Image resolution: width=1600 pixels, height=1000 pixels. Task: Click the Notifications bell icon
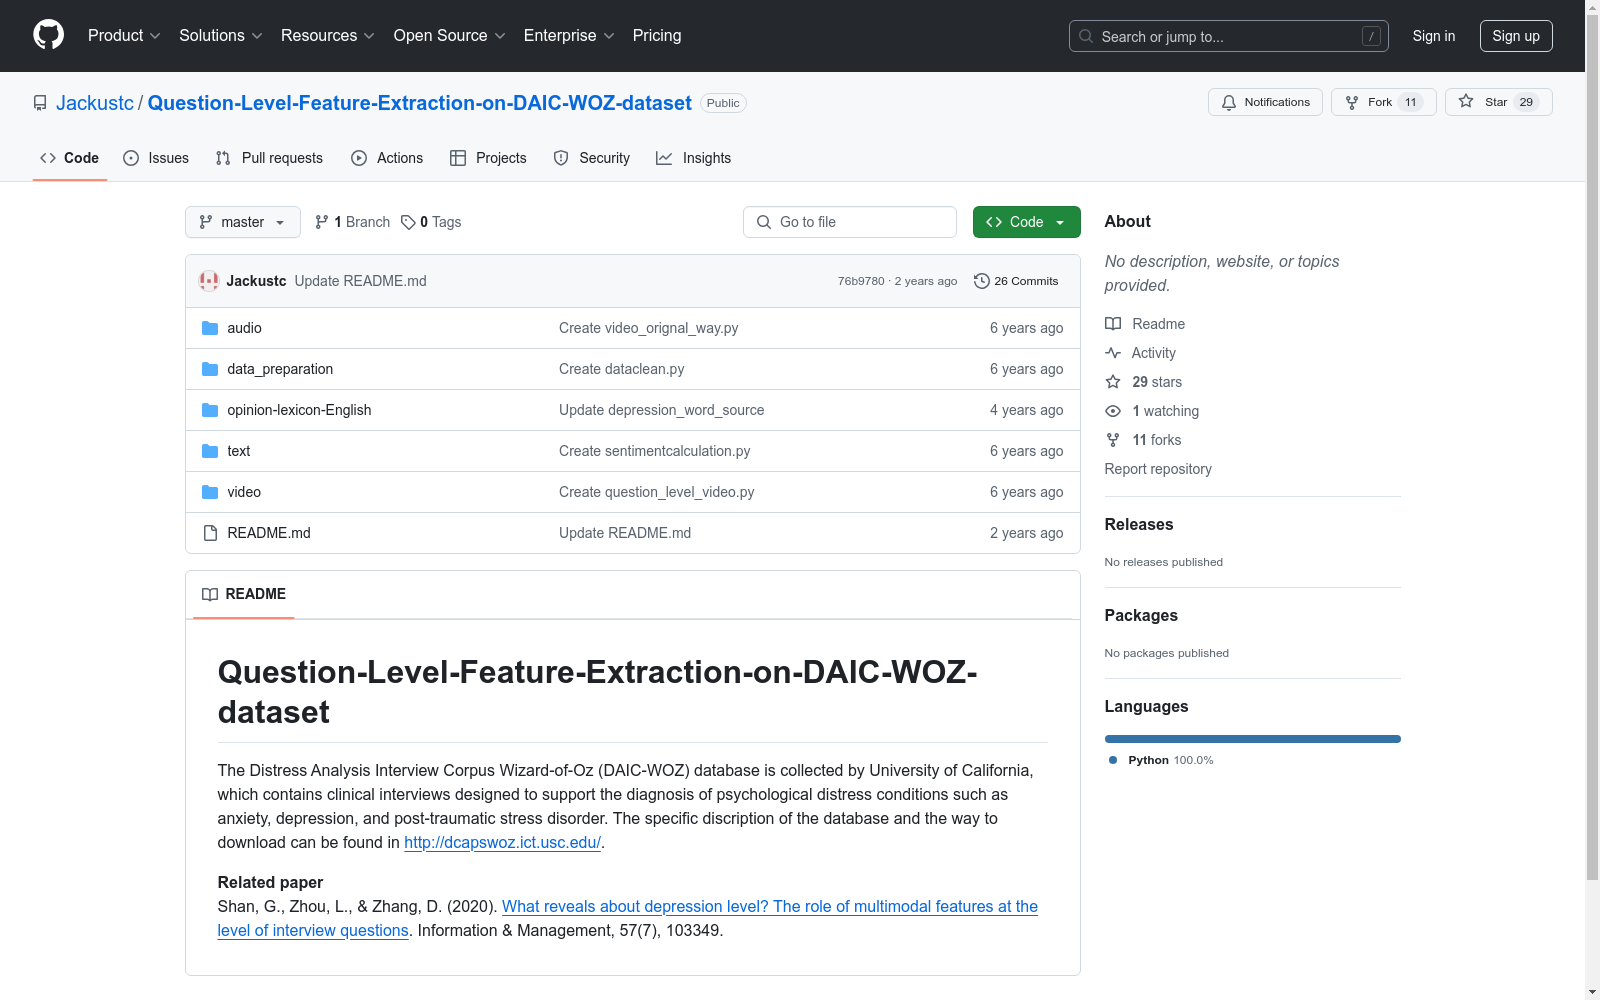(x=1229, y=102)
